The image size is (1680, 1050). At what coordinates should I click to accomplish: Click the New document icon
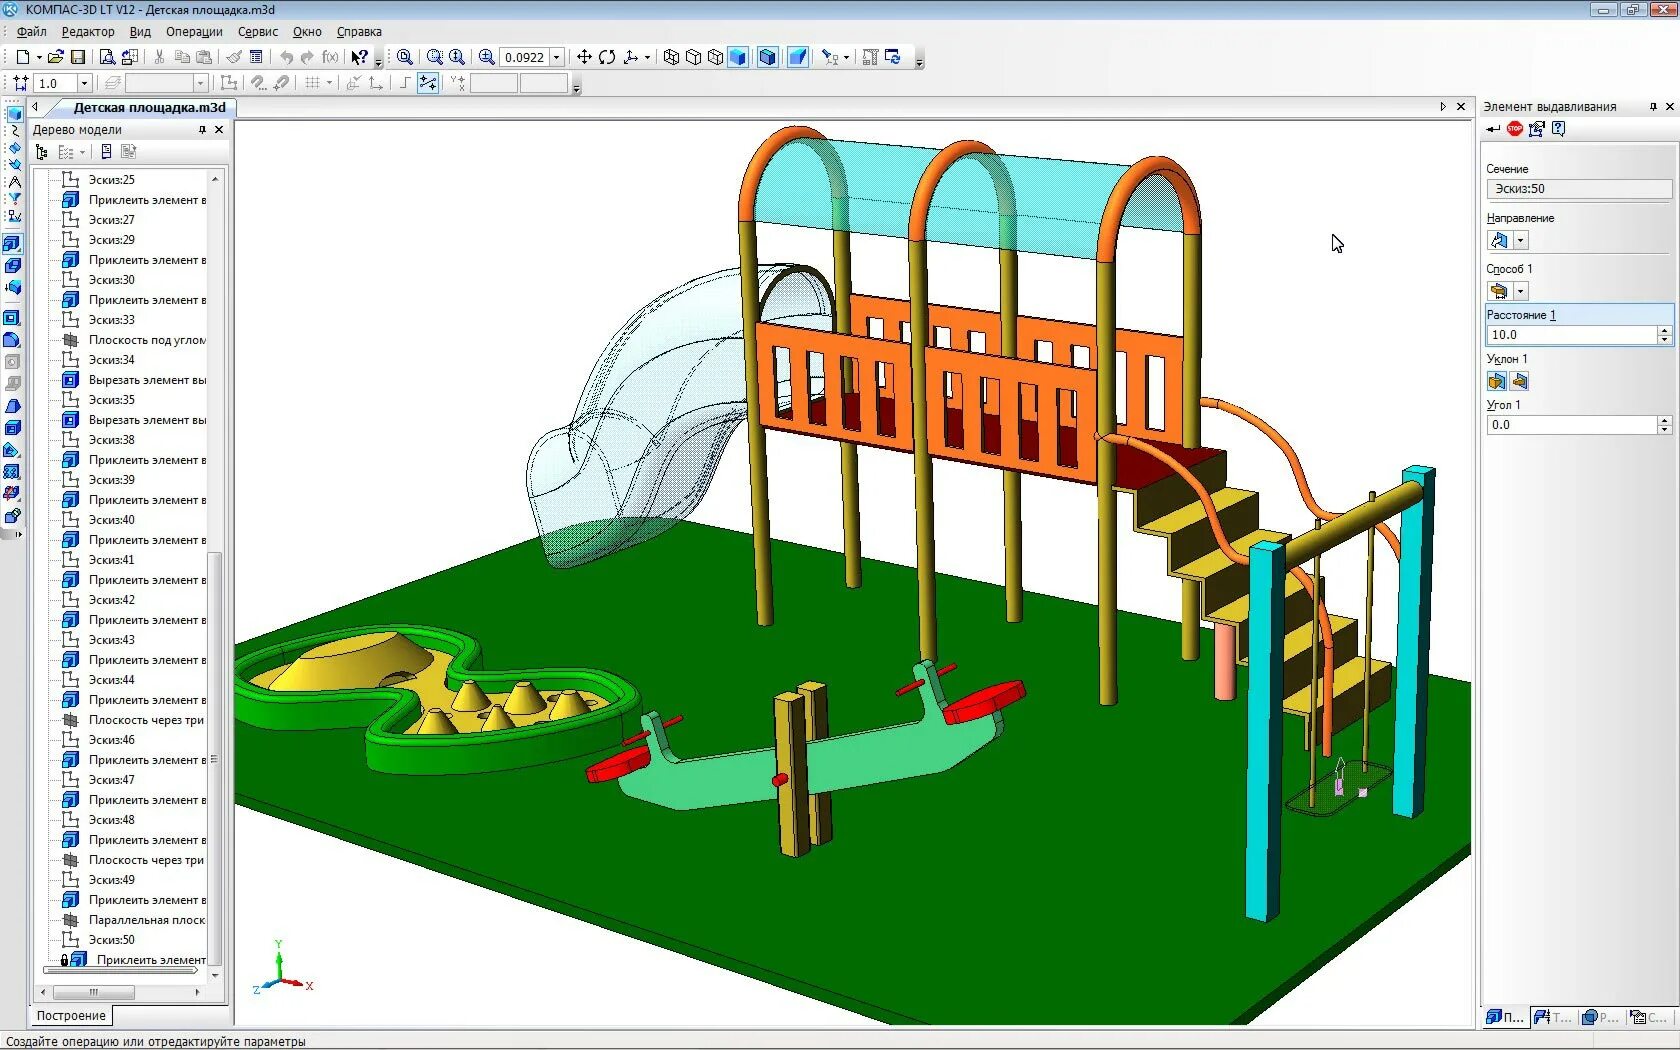click(x=22, y=57)
